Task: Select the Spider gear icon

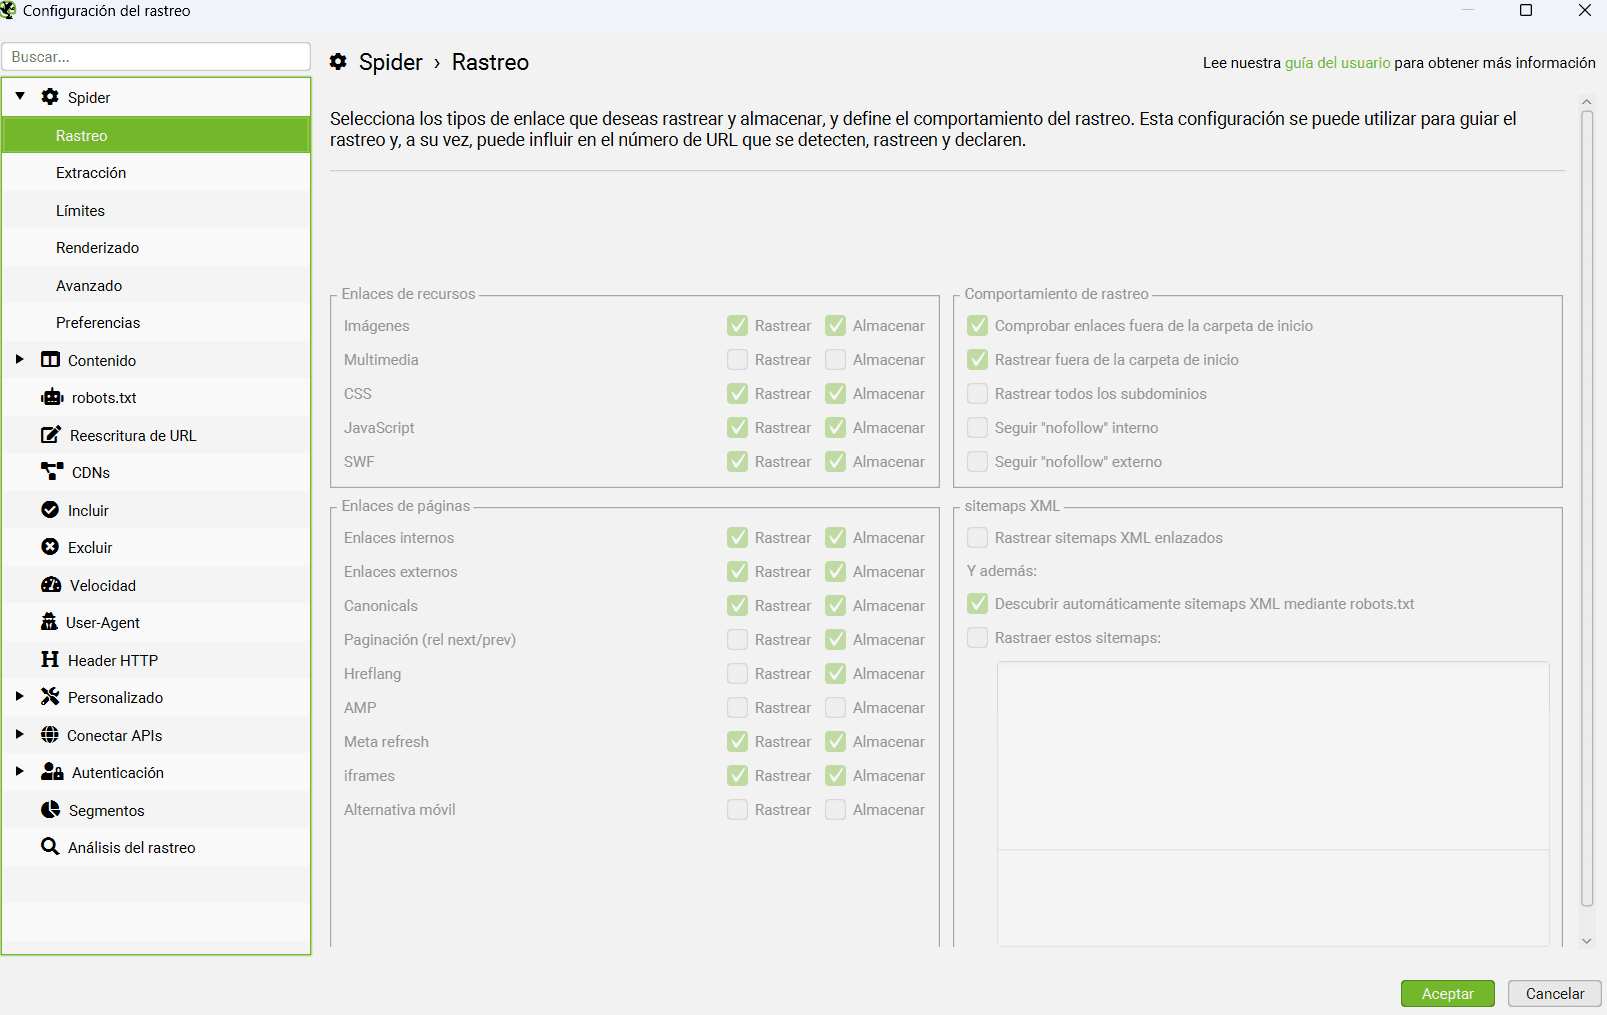Action: [48, 96]
